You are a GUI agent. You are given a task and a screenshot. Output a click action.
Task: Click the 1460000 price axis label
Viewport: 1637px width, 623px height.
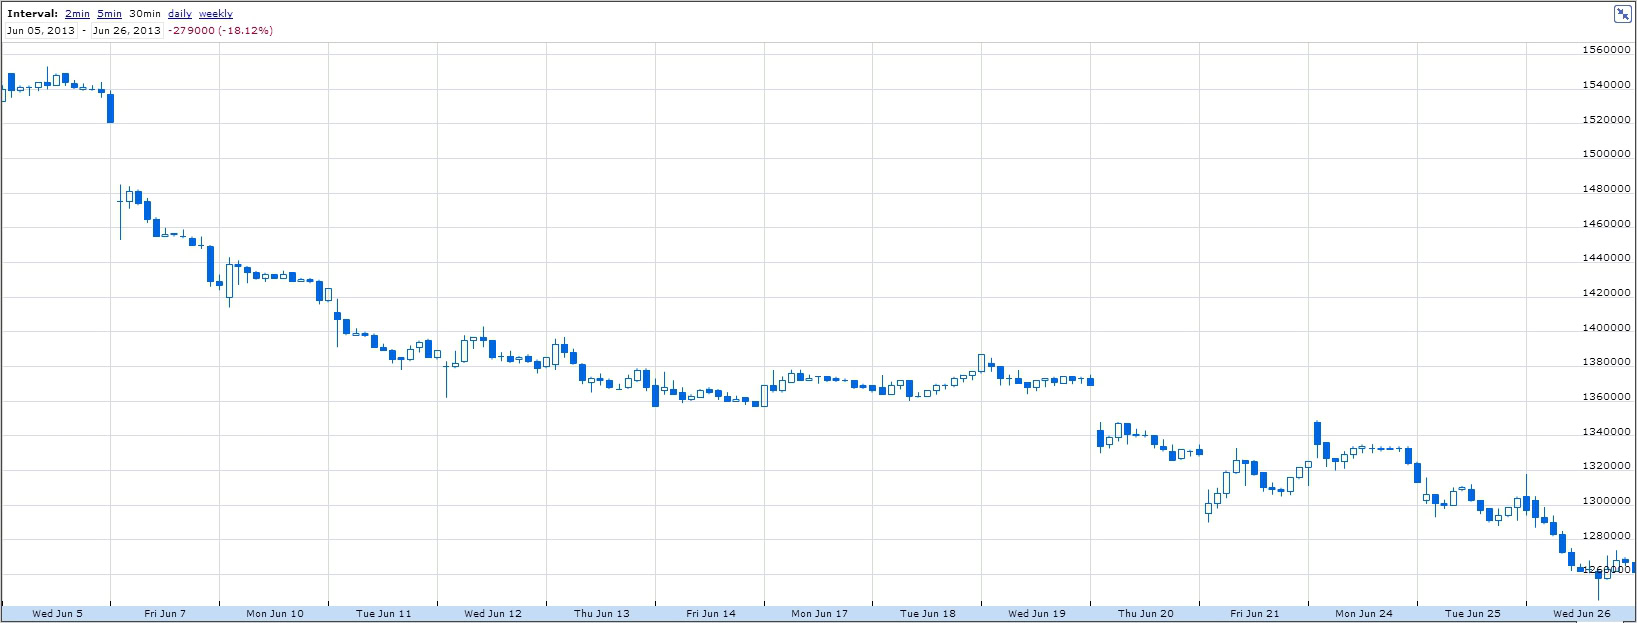tap(1608, 224)
